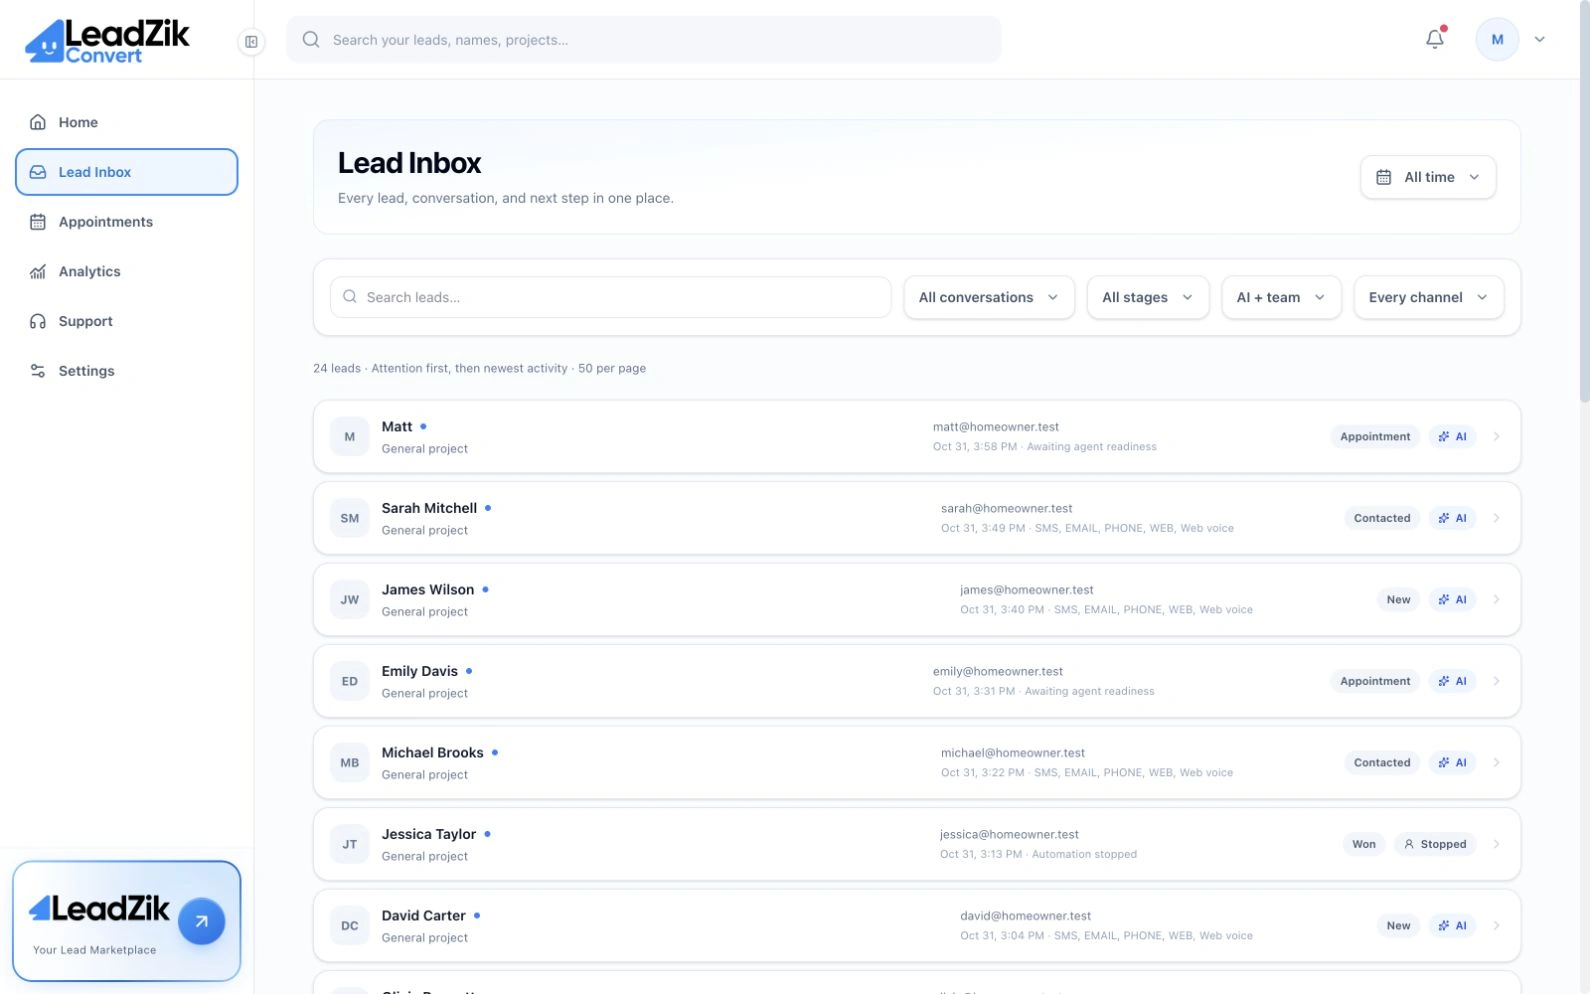Image resolution: width=1590 pixels, height=994 pixels.
Task: Click the Support headset icon
Action: click(x=38, y=321)
